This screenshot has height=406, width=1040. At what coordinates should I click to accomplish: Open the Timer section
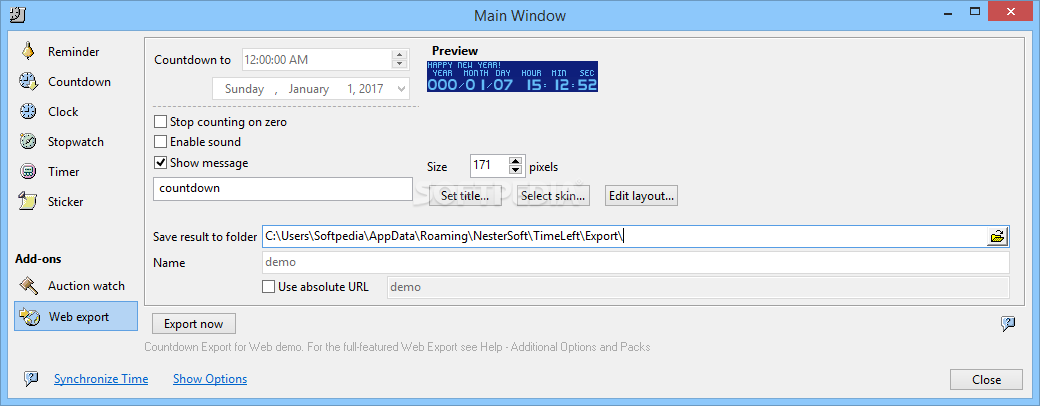[64, 171]
